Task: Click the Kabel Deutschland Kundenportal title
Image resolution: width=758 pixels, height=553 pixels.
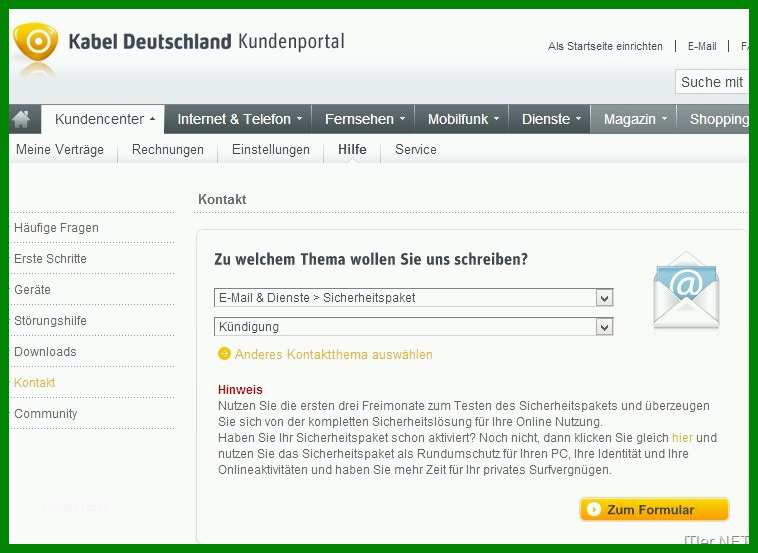Action: 206,42
